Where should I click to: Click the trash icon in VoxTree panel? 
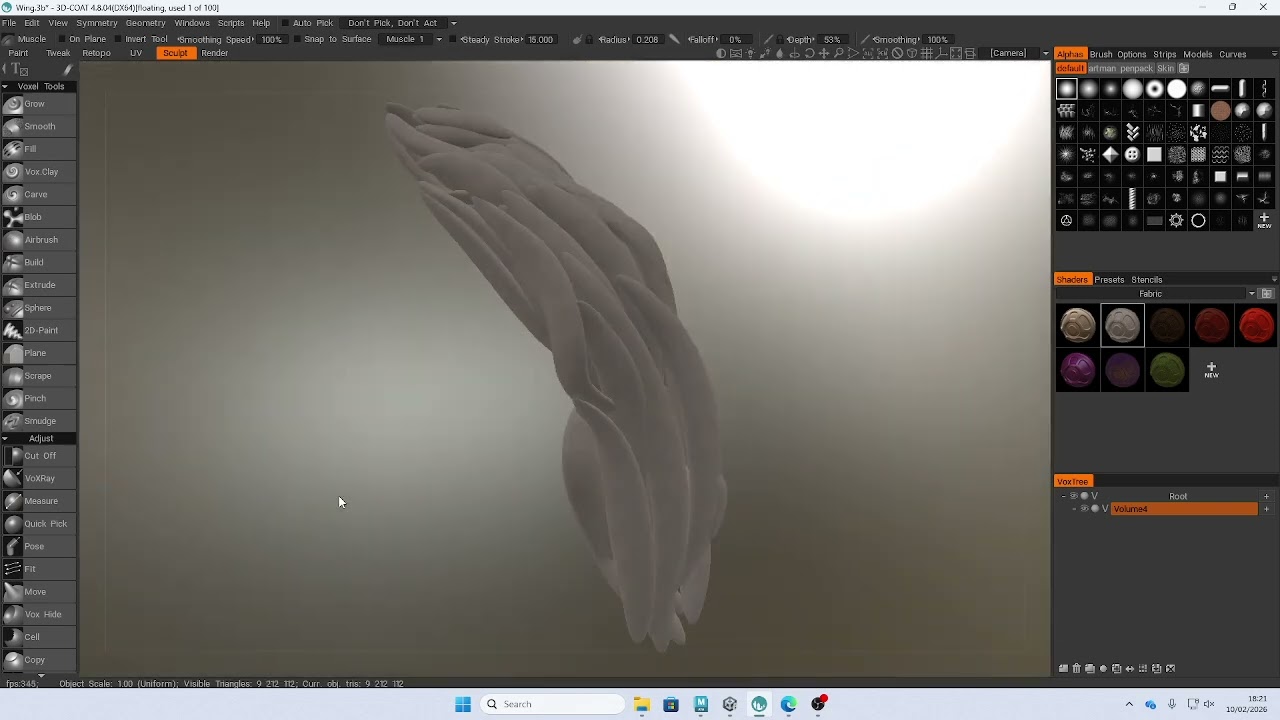tap(1077, 669)
